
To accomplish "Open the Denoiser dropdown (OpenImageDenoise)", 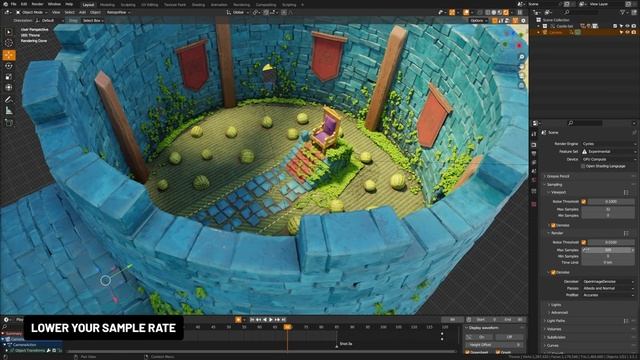I will [608, 282].
